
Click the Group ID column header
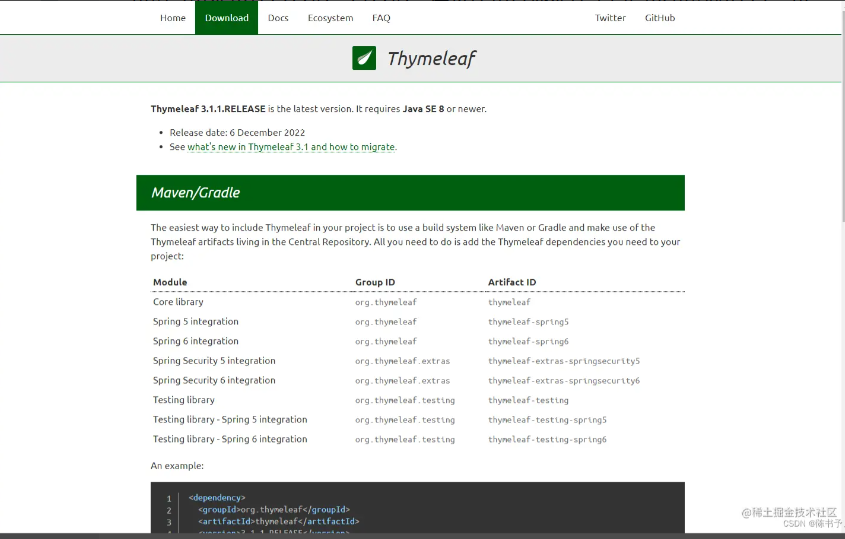(x=375, y=282)
